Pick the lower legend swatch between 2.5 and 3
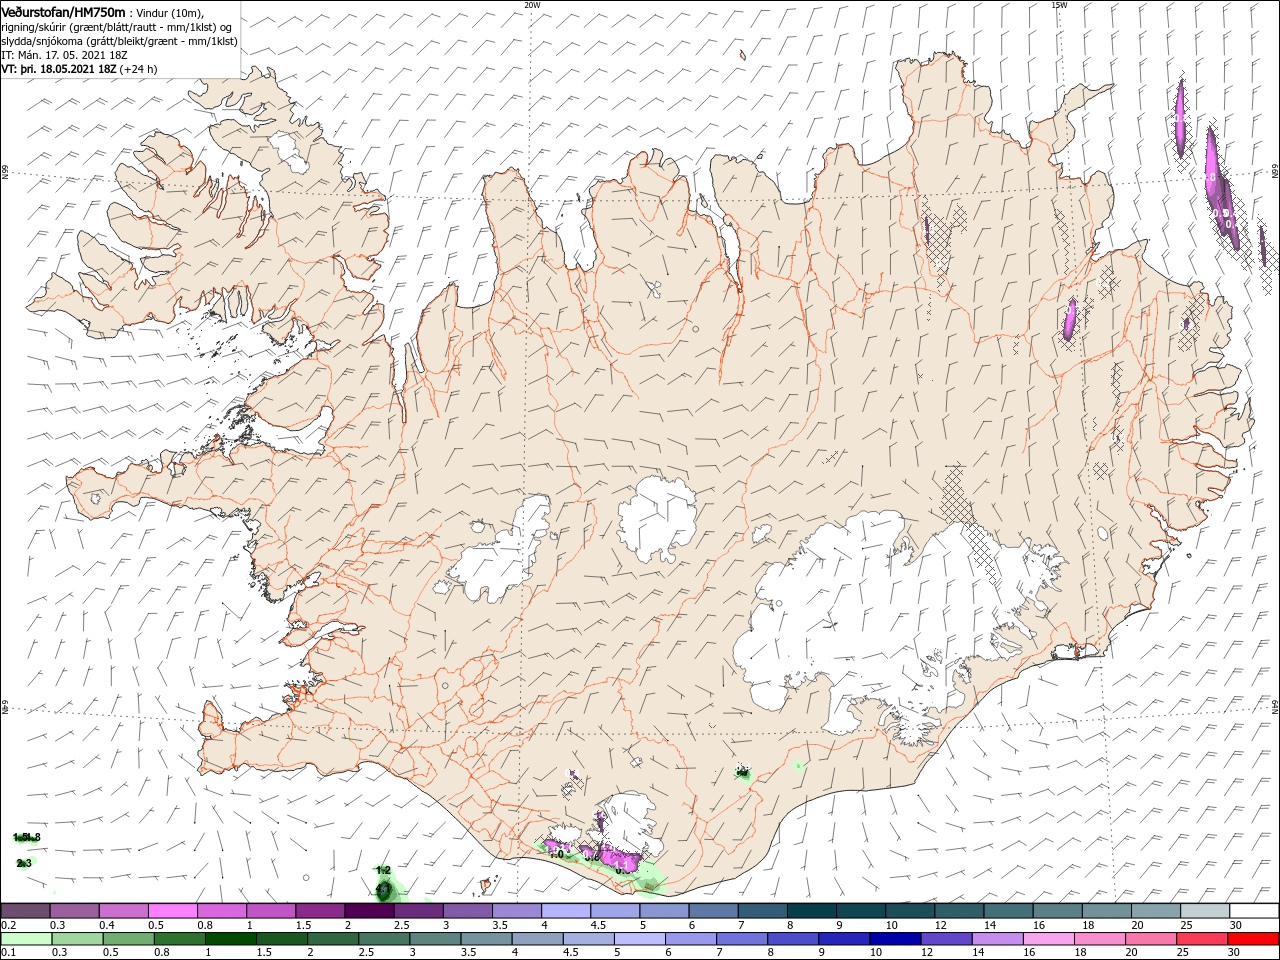1280x960 pixels. 383,939
